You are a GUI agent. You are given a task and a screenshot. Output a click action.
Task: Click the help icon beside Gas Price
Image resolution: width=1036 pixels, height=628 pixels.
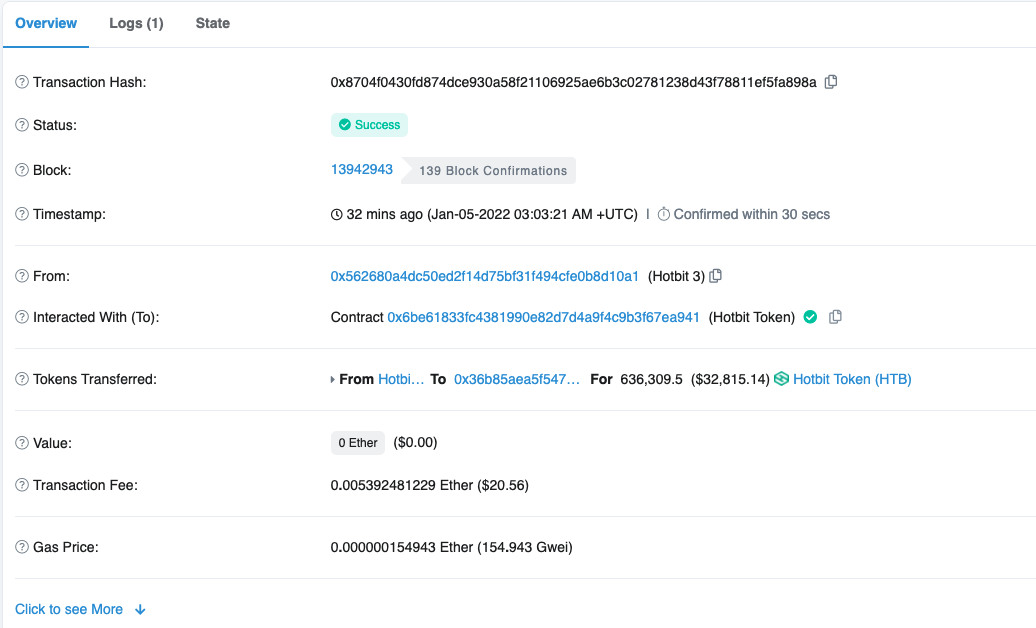[22, 547]
